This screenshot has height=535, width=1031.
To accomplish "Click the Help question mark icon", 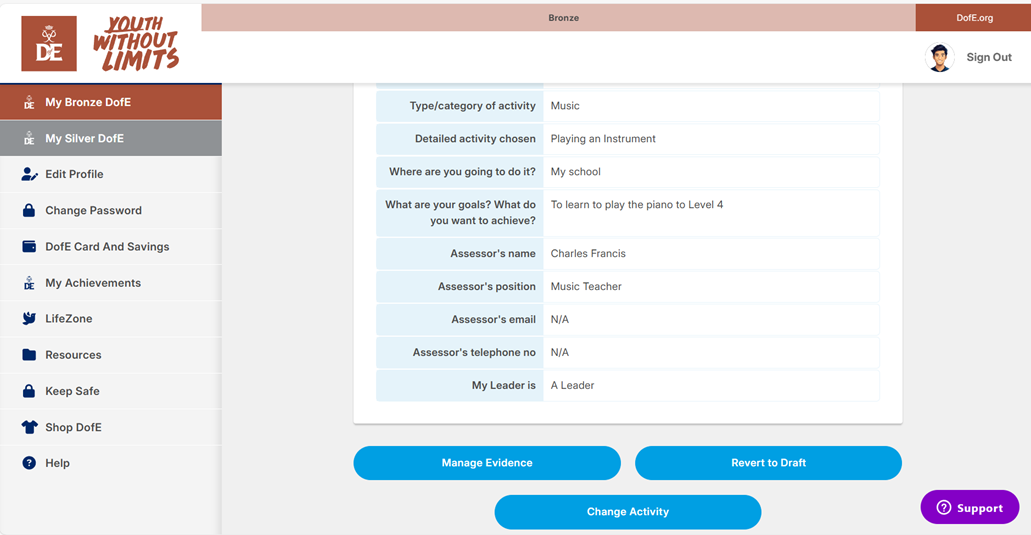I will 29,463.
